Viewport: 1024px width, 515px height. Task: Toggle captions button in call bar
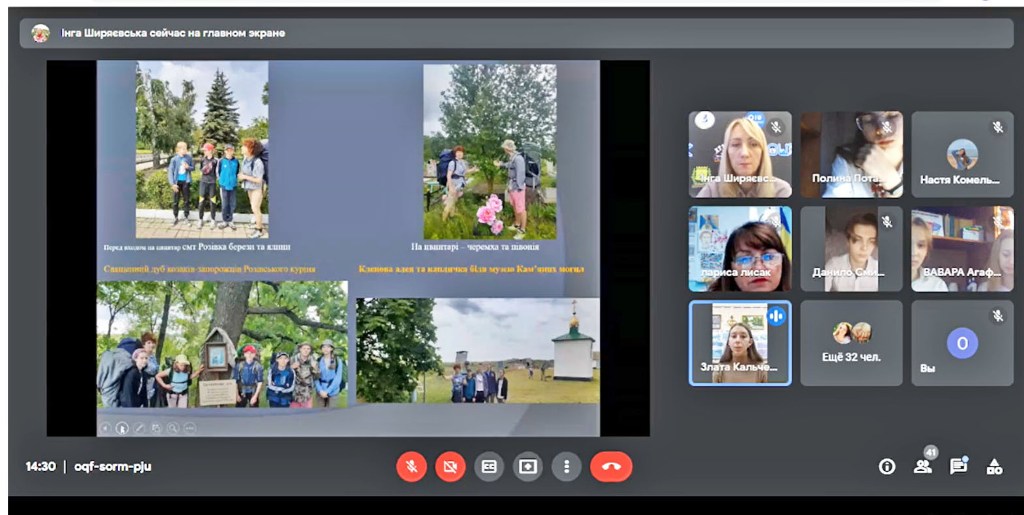pyautogui.click(x=489, y=466)
